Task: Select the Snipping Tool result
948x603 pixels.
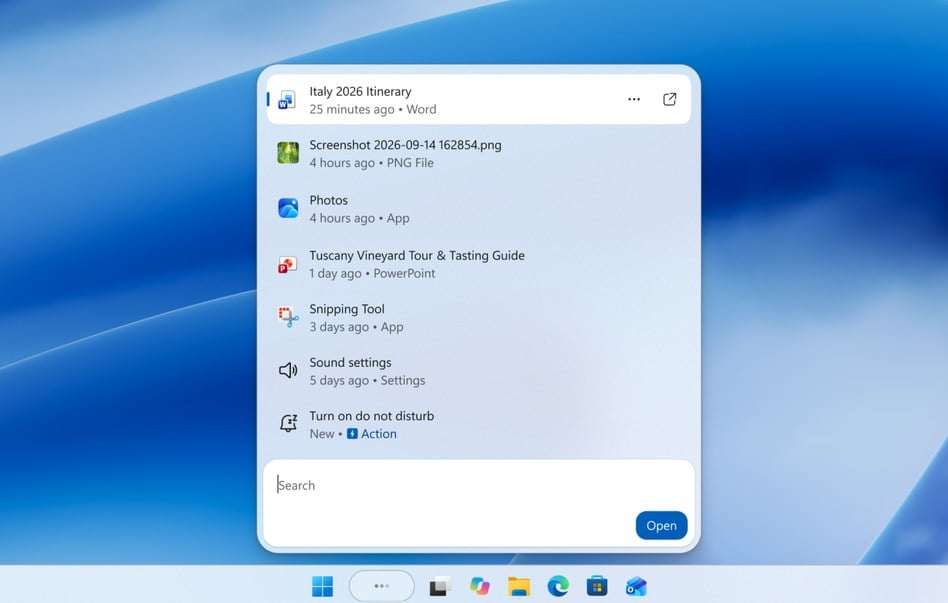Action: click(479, 318)
